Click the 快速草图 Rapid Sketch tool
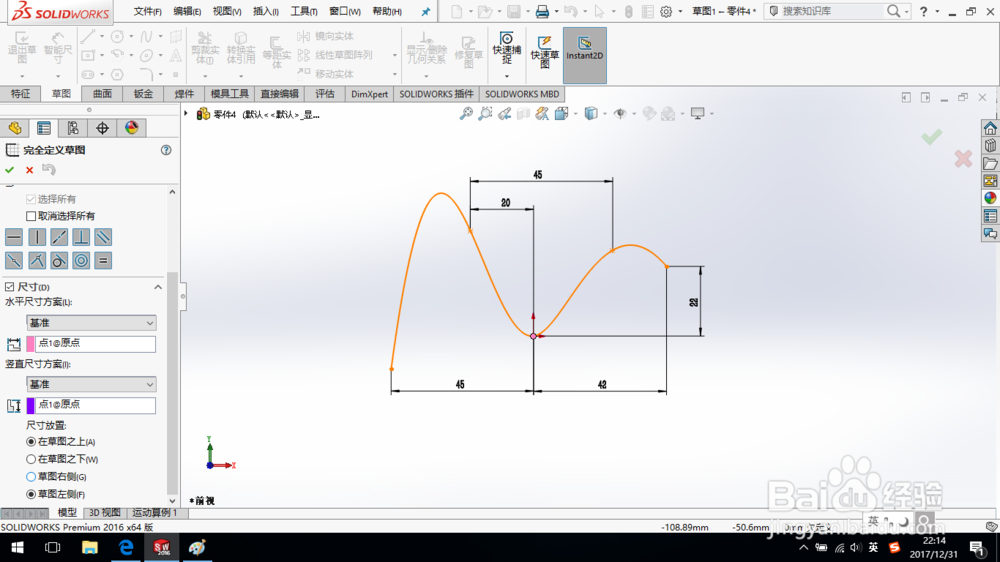Screen dimensions: 1000x562 (x=545, y=52)
